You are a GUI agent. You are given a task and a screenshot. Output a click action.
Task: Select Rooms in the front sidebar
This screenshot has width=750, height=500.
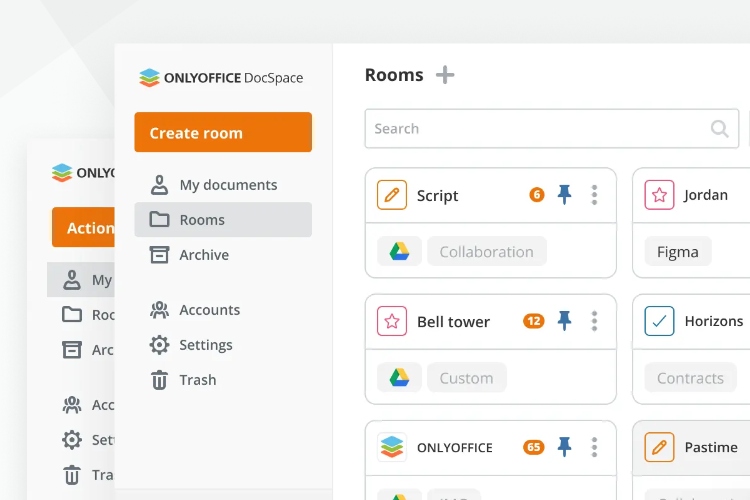[223, 220]
